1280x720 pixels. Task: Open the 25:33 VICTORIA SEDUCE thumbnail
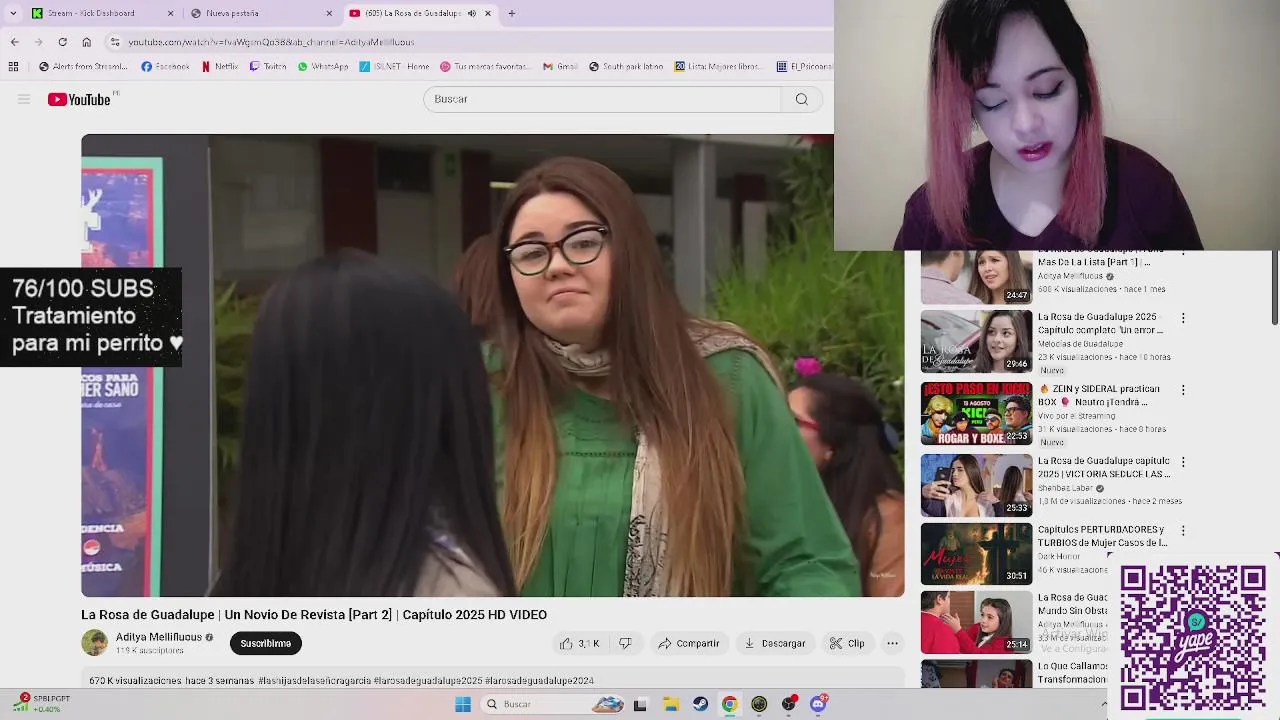976,486
